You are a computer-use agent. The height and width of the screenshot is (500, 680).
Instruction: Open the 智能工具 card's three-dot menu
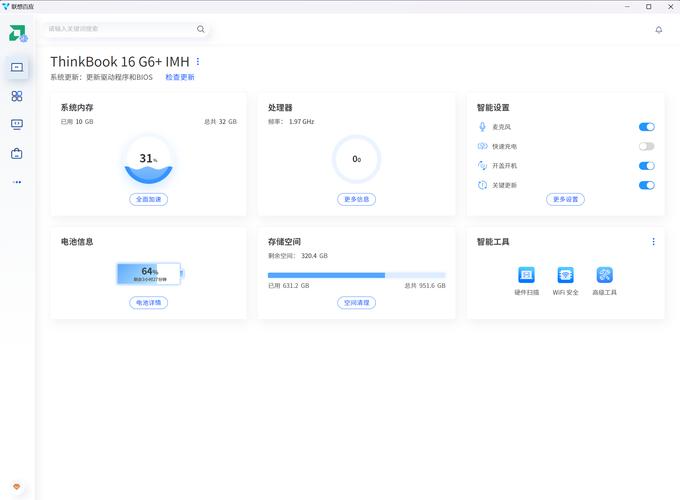653,242
